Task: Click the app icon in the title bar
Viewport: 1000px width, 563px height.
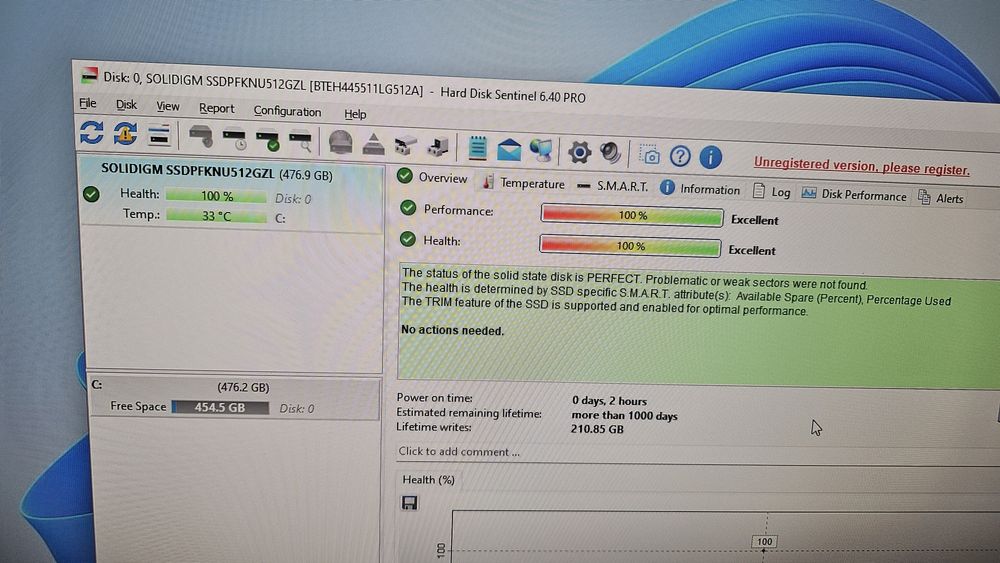Action: coord(89,75)
